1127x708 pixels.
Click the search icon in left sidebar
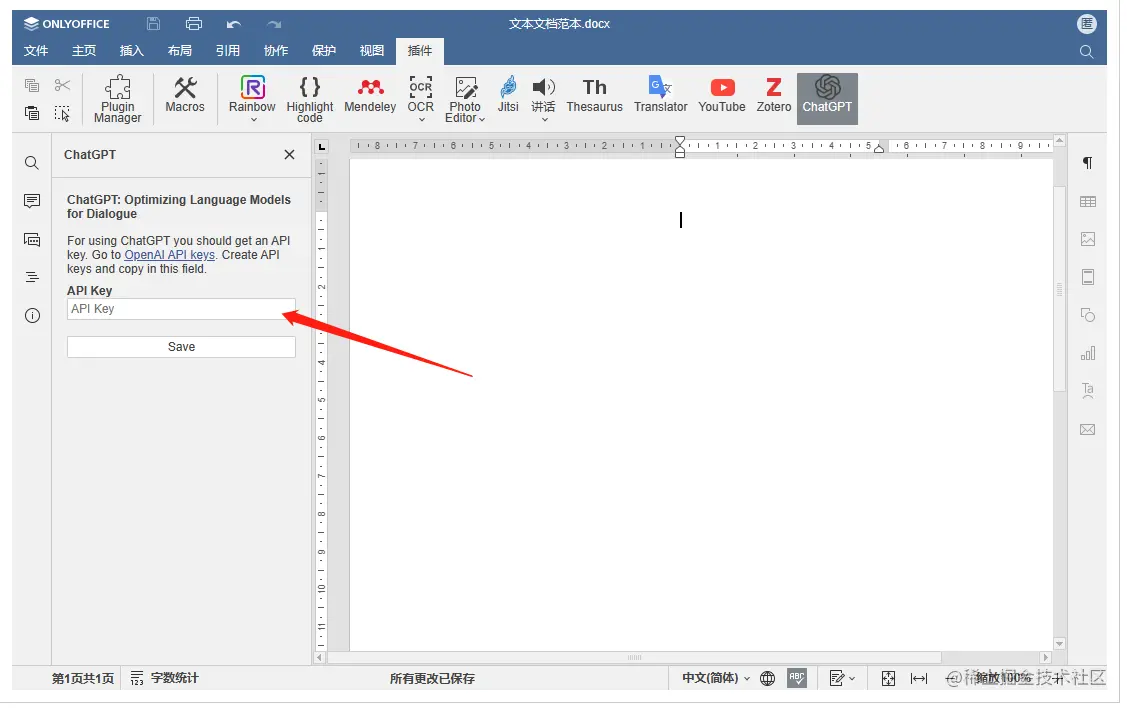[32, 163]
